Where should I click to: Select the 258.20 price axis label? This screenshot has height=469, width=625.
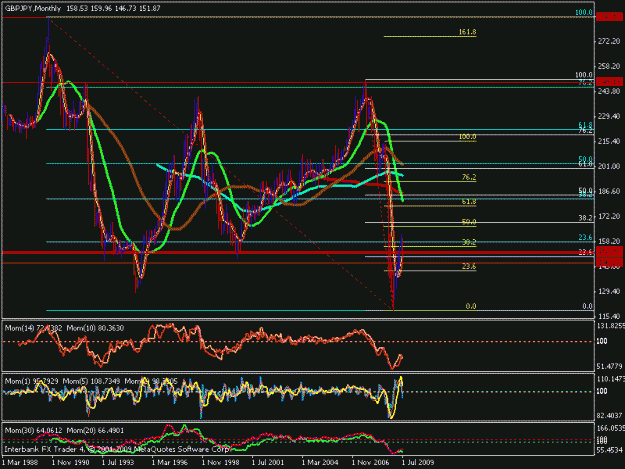click(609, 66)
